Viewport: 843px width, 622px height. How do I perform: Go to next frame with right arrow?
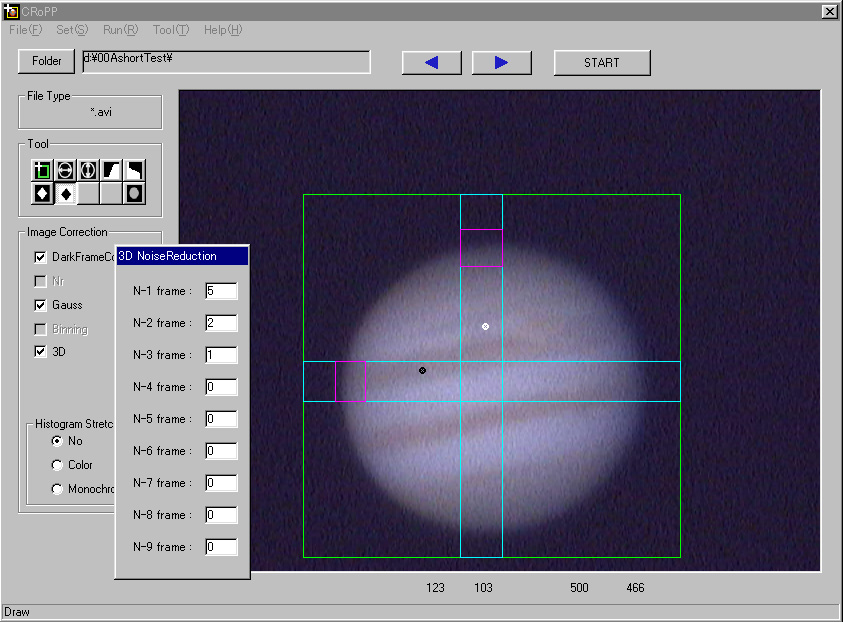coord(501,63)
